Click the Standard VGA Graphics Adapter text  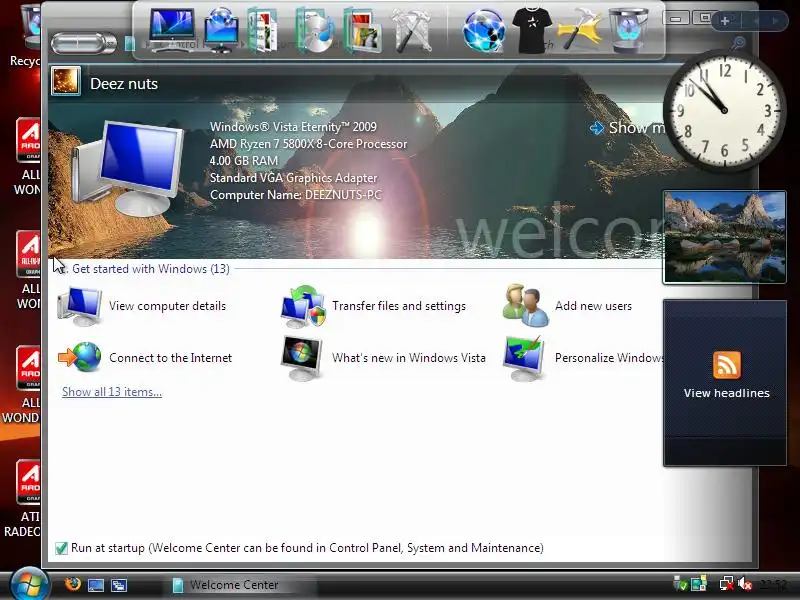tap(293, 178)
